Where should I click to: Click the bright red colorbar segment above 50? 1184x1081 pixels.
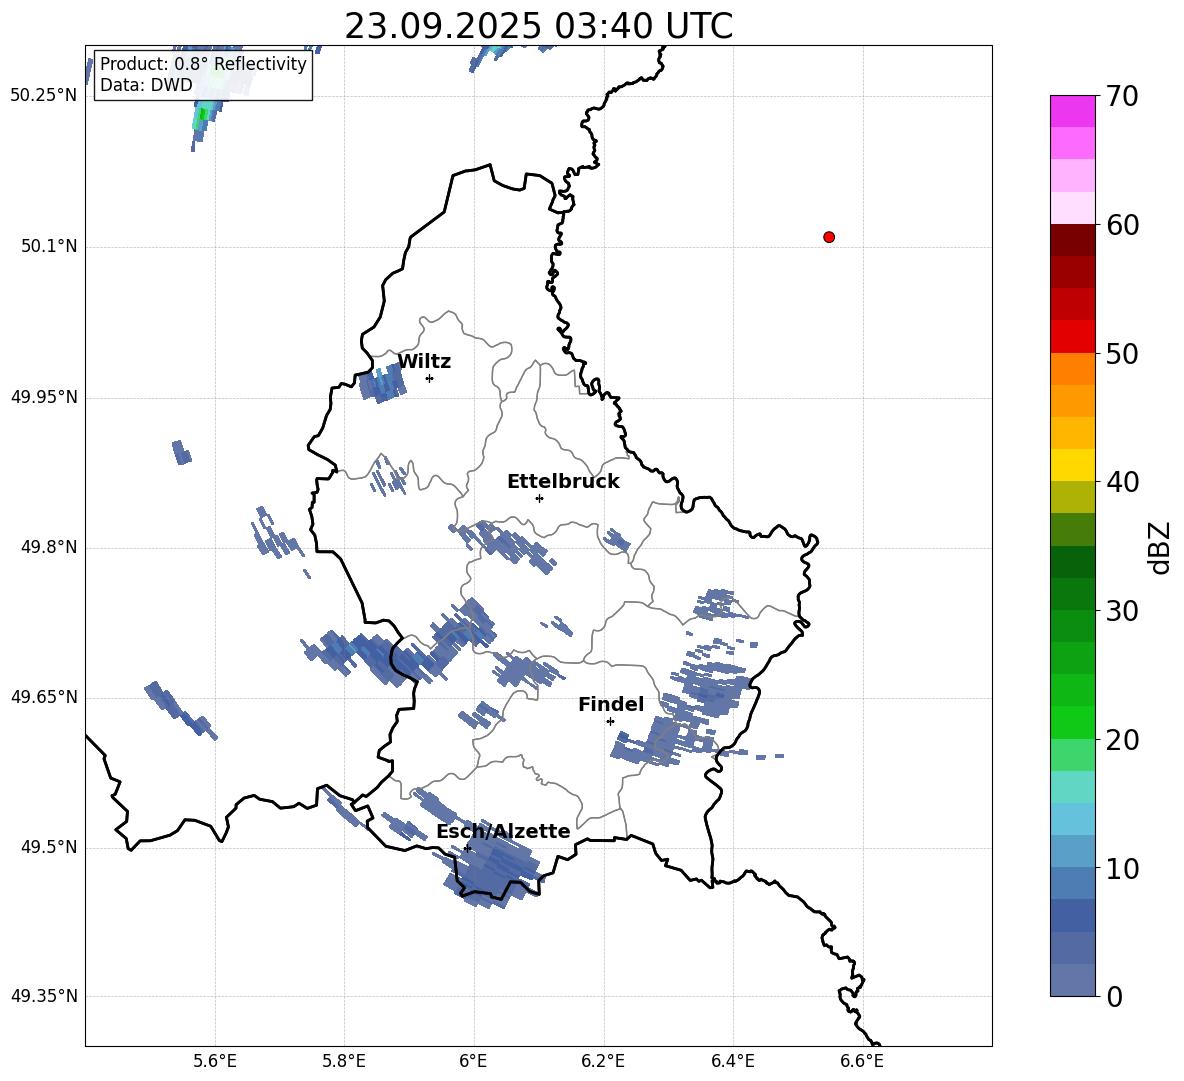[1072, 337]
